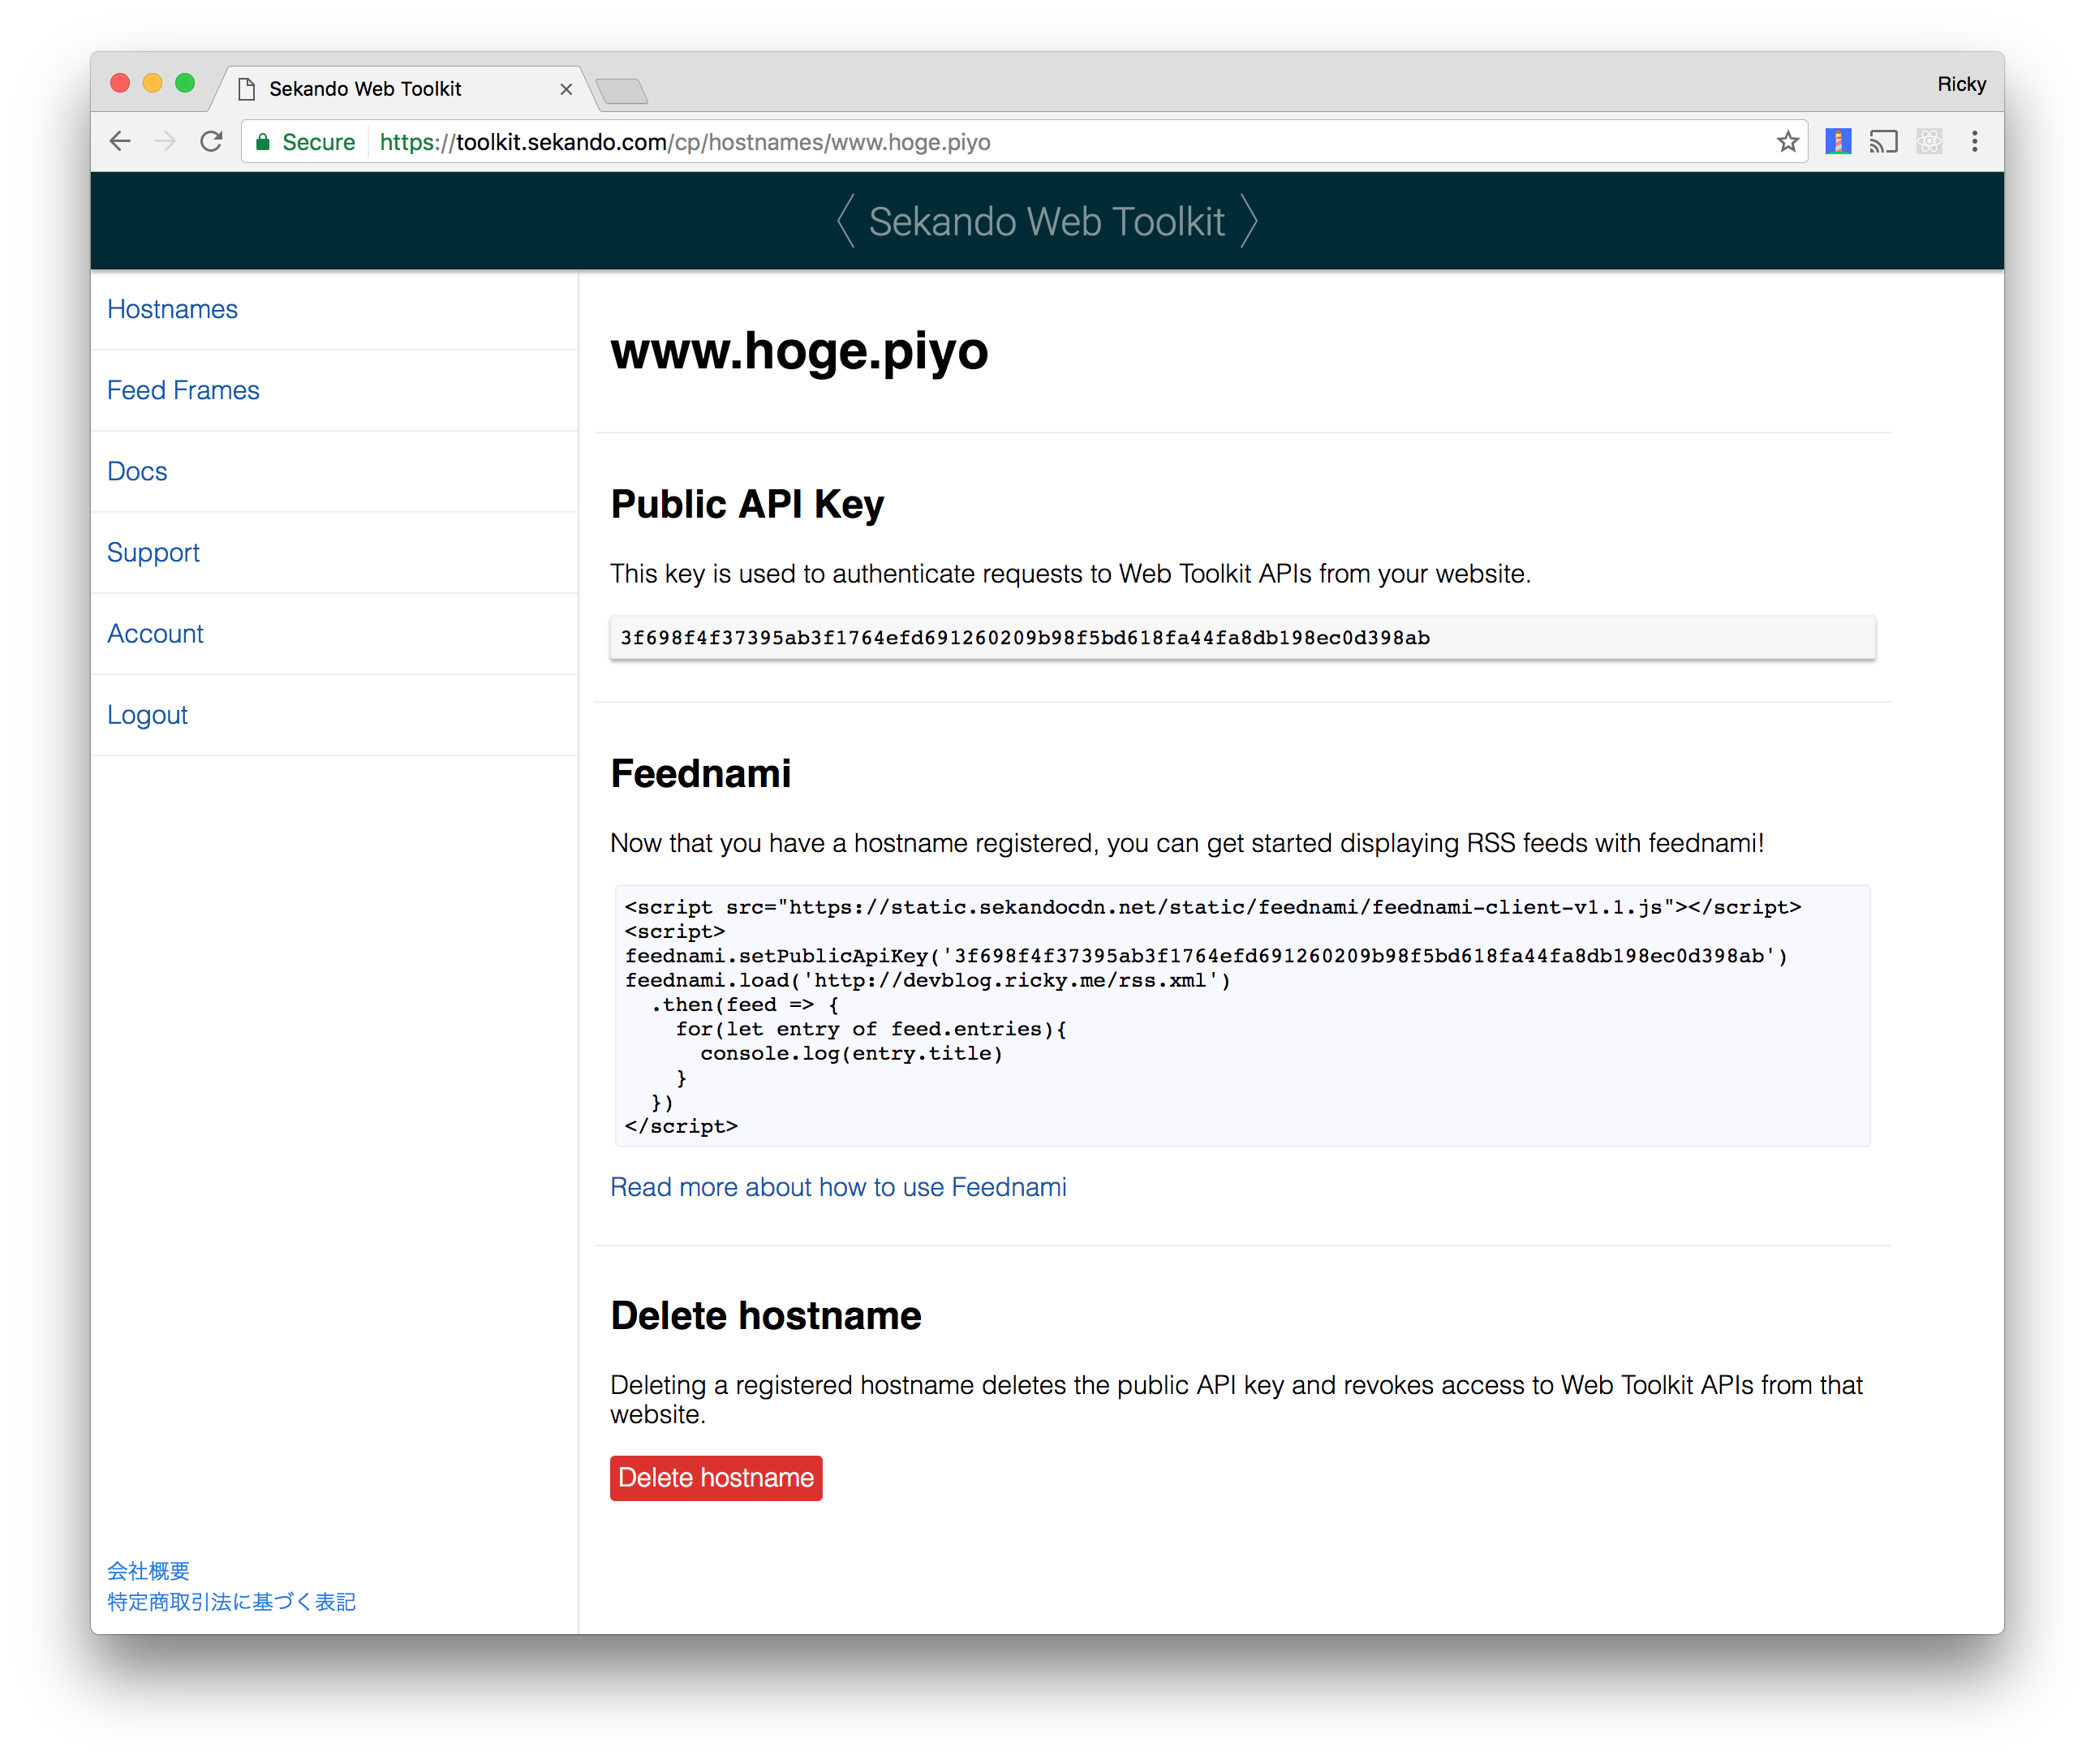The width and height of the screenshot is (2095, 1764).
Task: Open Feed Frames in the sidebar
Action: point(183,390)
